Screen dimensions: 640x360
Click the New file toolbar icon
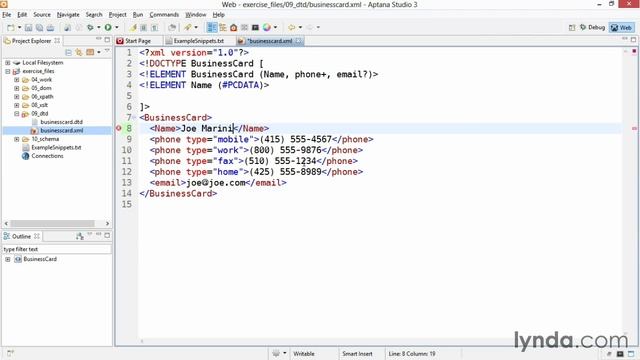pos(11,27)
